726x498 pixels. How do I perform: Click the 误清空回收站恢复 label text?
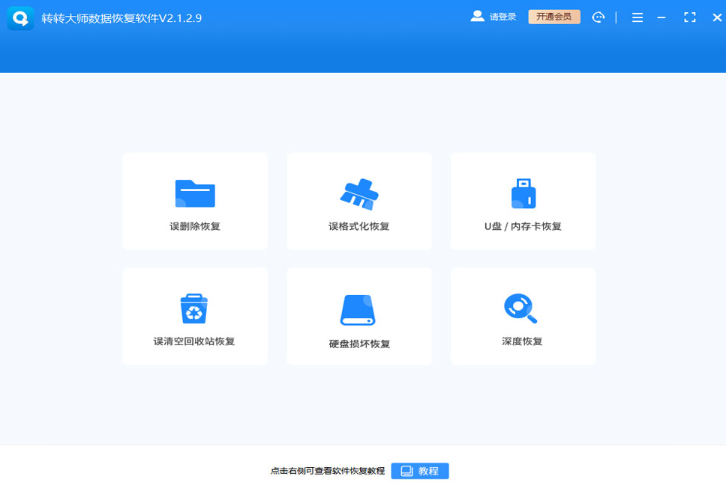(194, 342)
